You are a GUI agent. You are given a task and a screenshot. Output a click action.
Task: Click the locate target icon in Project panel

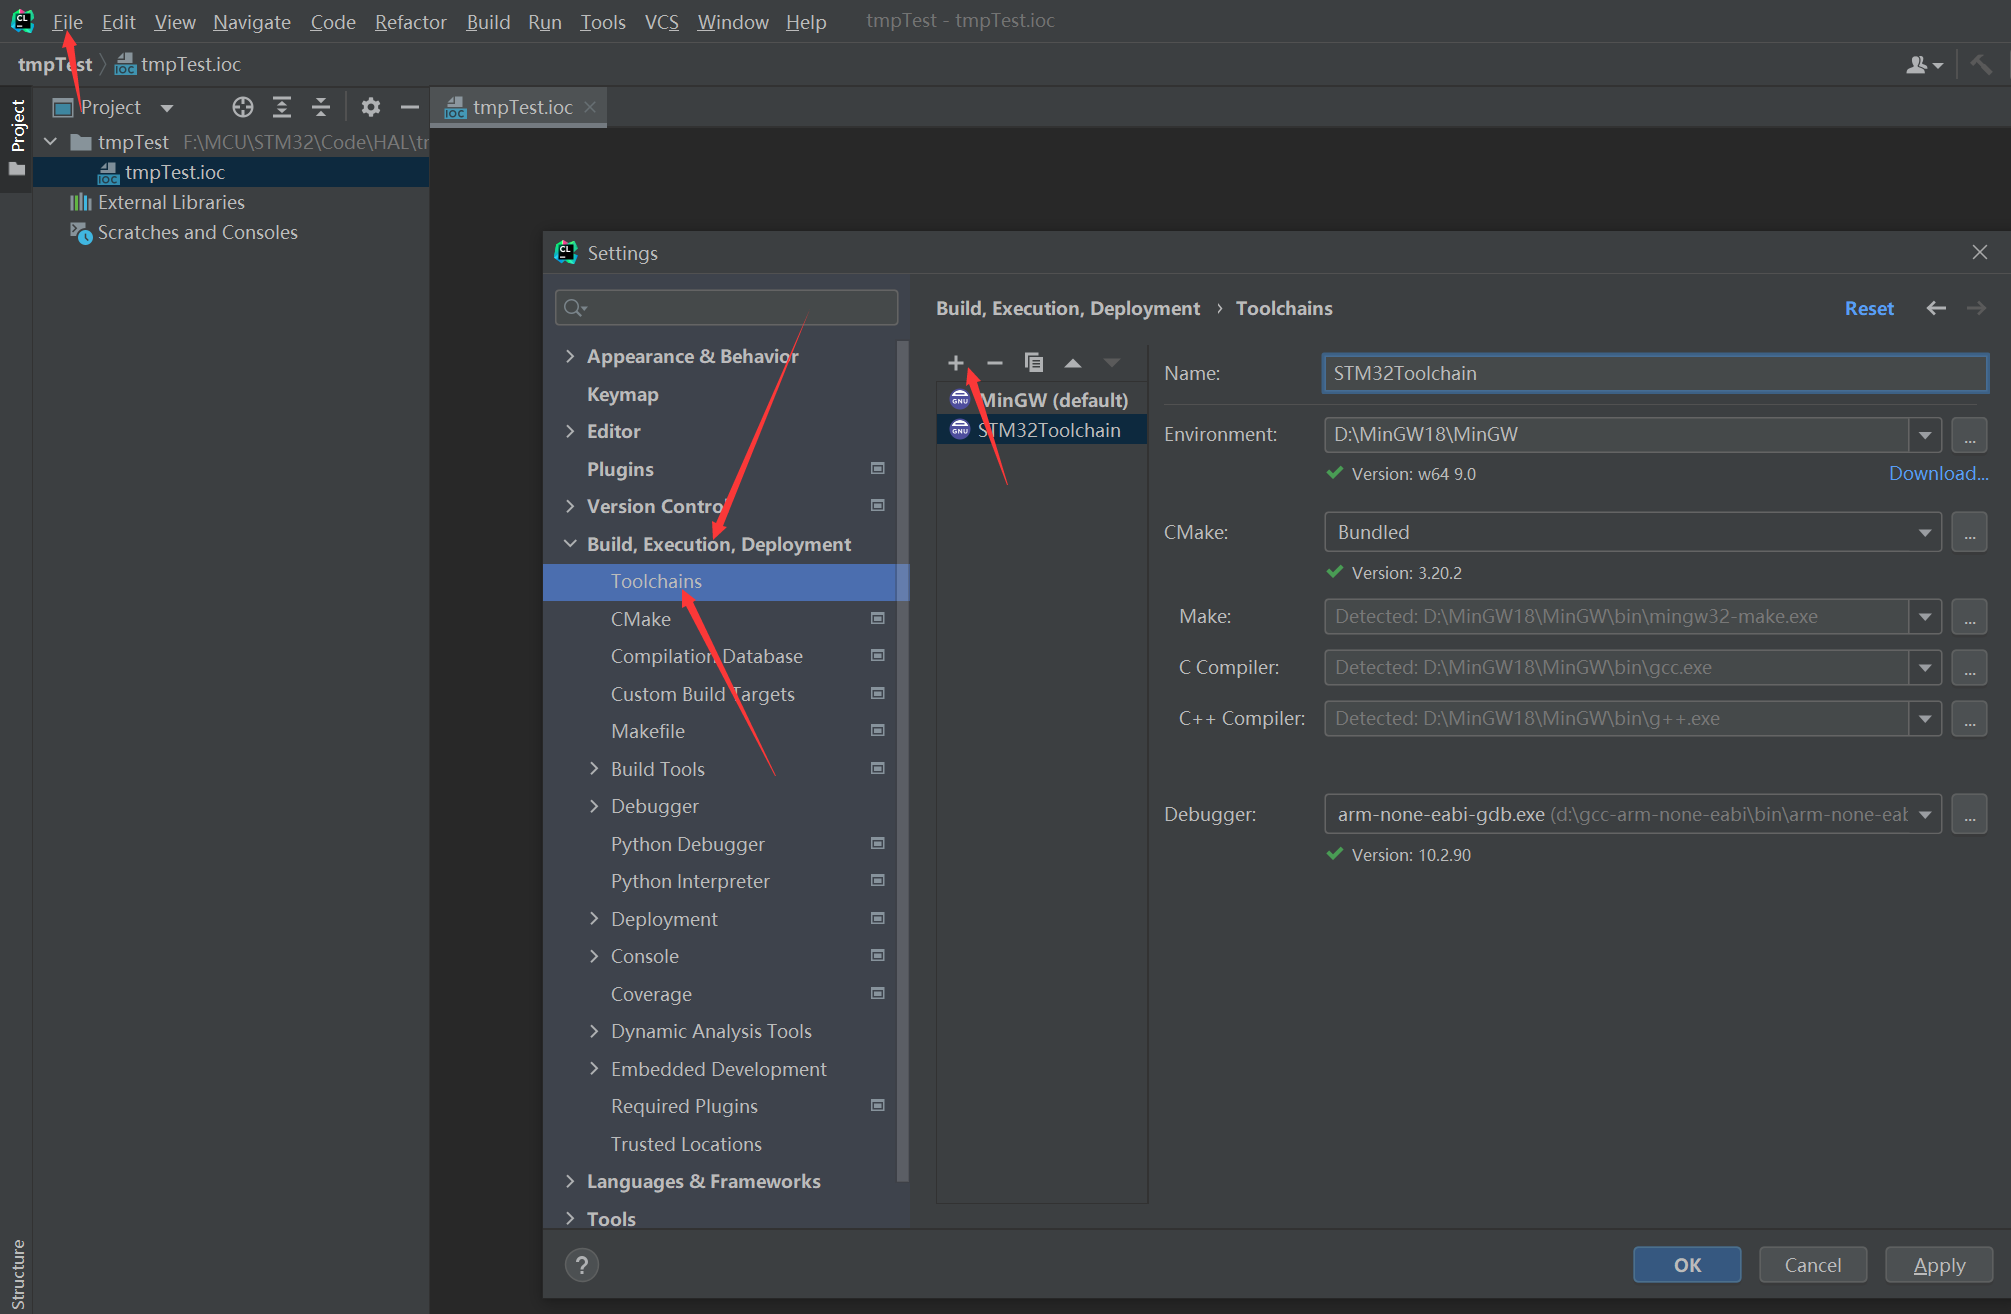(x=242, y=107)
